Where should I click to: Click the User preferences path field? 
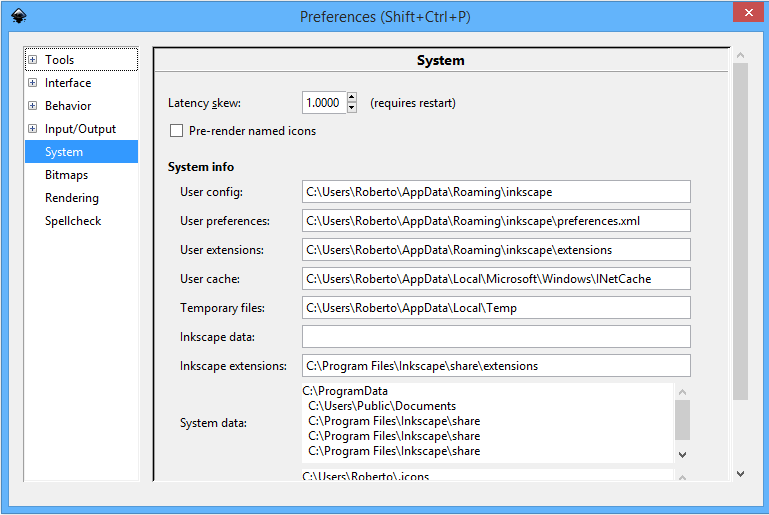(496, 221)
